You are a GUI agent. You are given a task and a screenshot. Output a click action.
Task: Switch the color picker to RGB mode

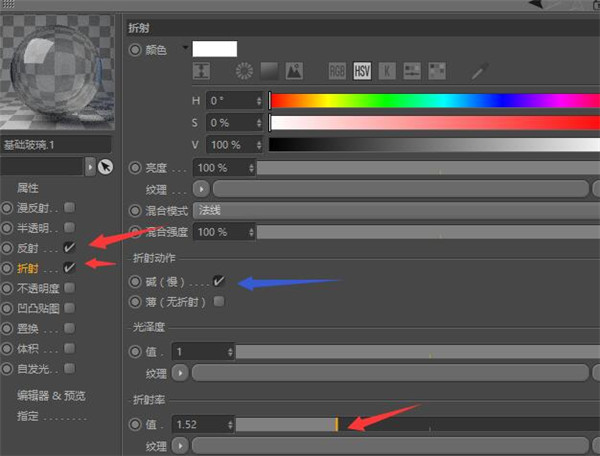(x=337, y=71)
